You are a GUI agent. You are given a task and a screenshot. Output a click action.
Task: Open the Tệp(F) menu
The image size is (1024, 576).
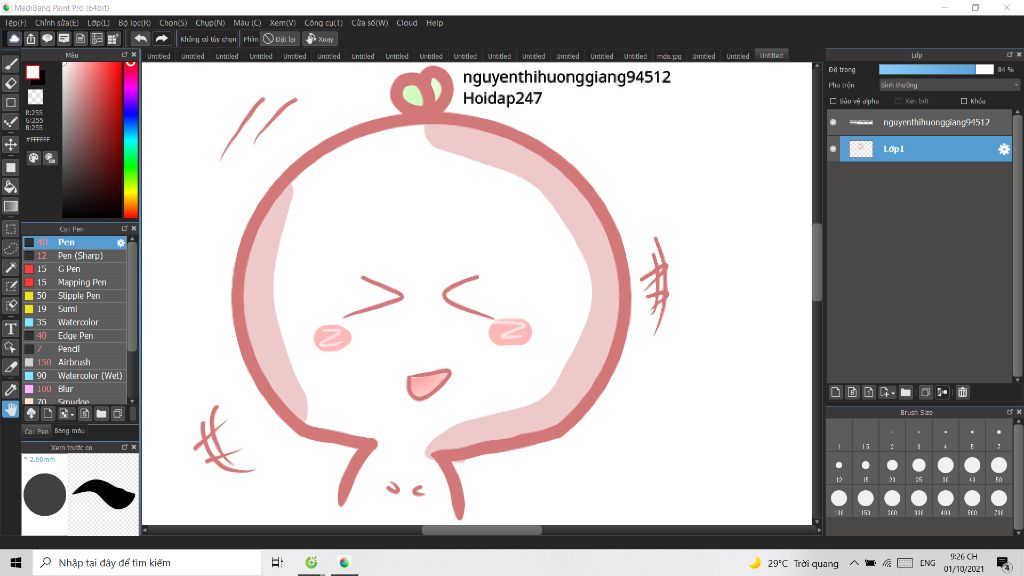(16, 23)
